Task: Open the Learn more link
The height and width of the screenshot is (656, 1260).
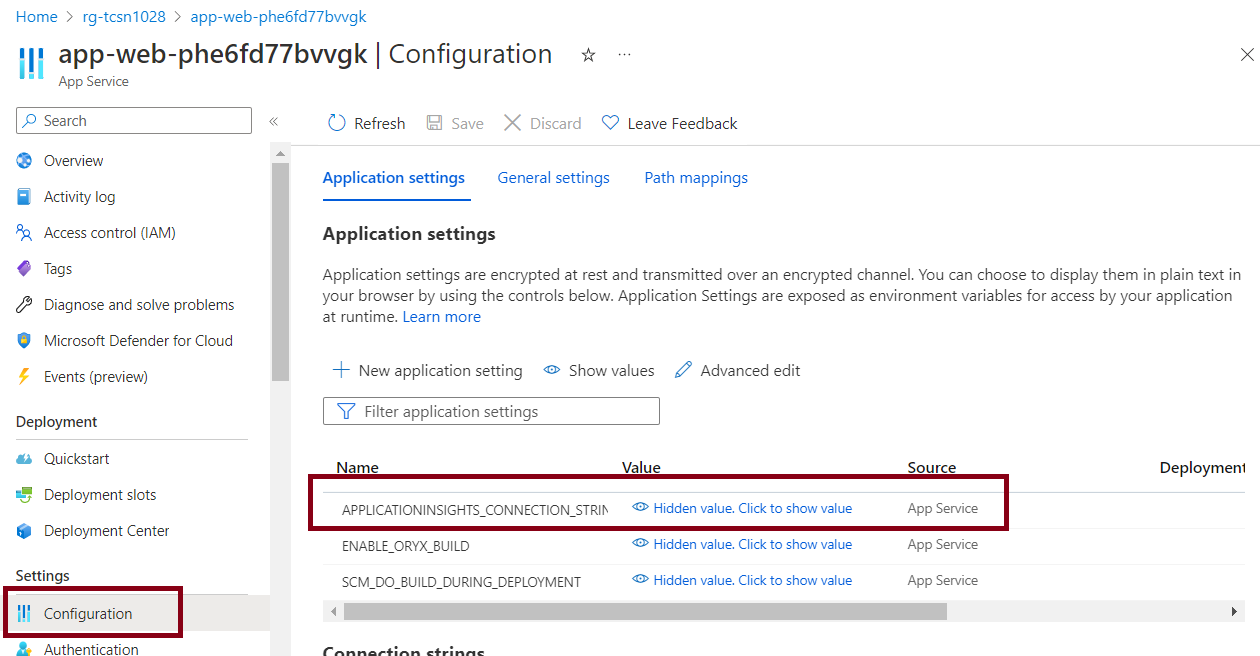Action: point(441,317)
